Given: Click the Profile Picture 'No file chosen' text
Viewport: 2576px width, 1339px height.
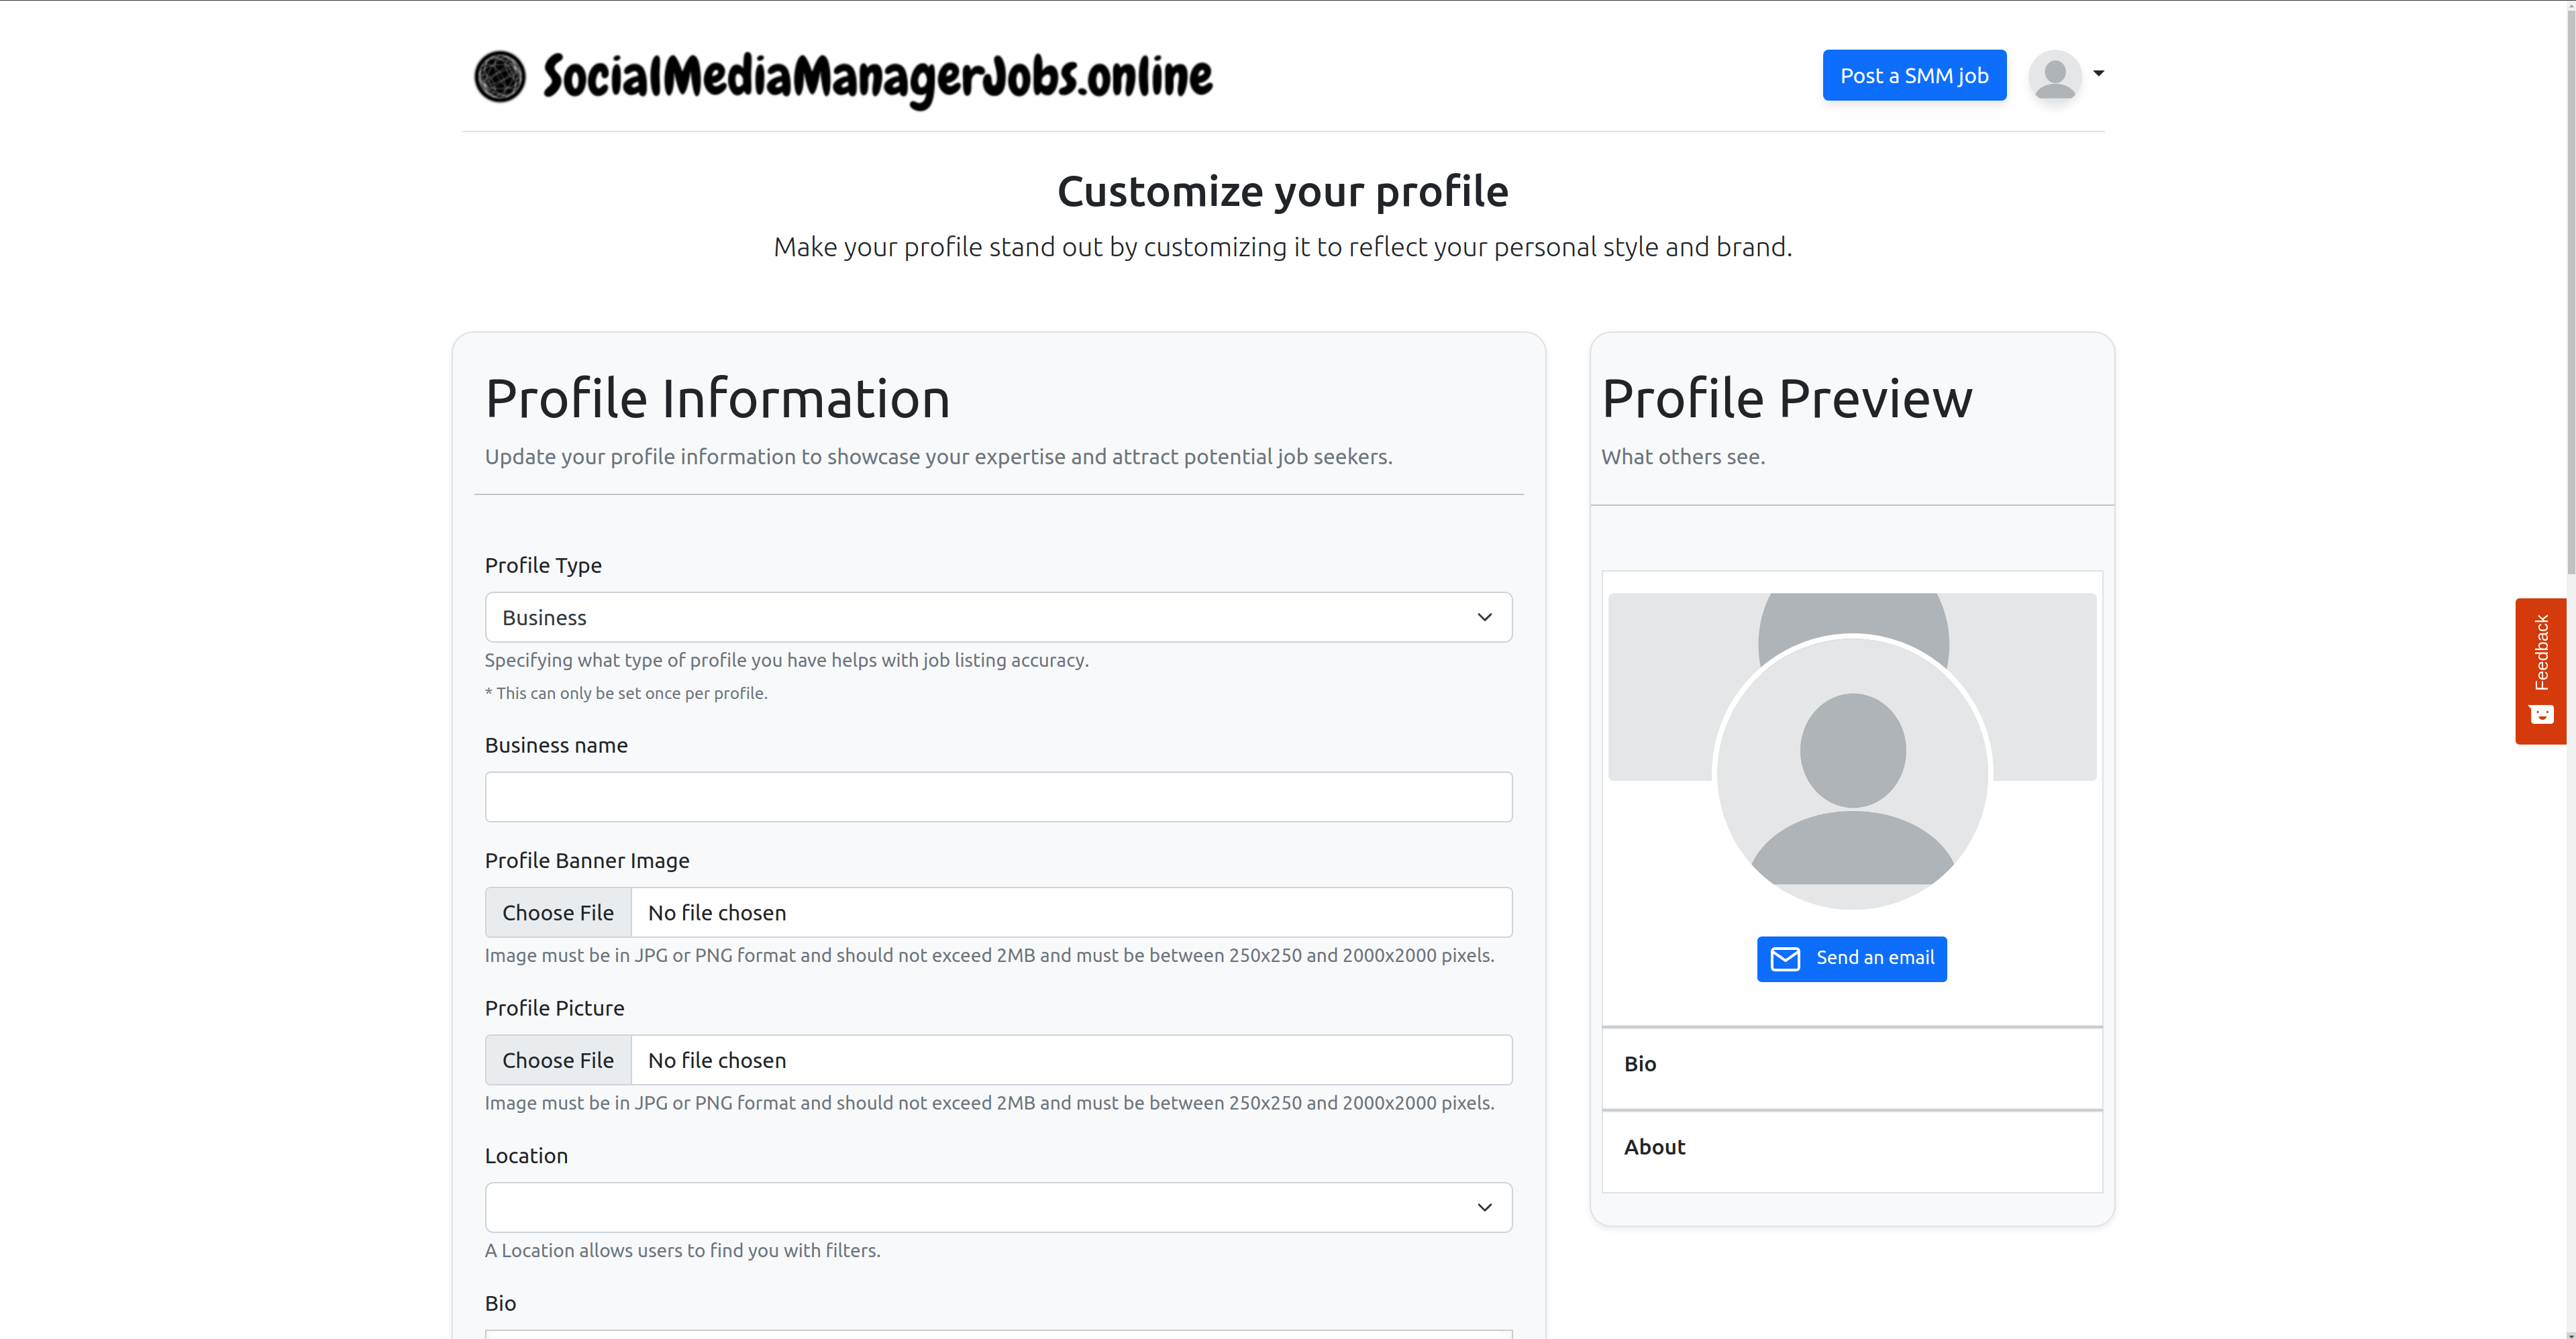Looking at the screenshot, I should pyautogui.click(x=716, y=1060).
